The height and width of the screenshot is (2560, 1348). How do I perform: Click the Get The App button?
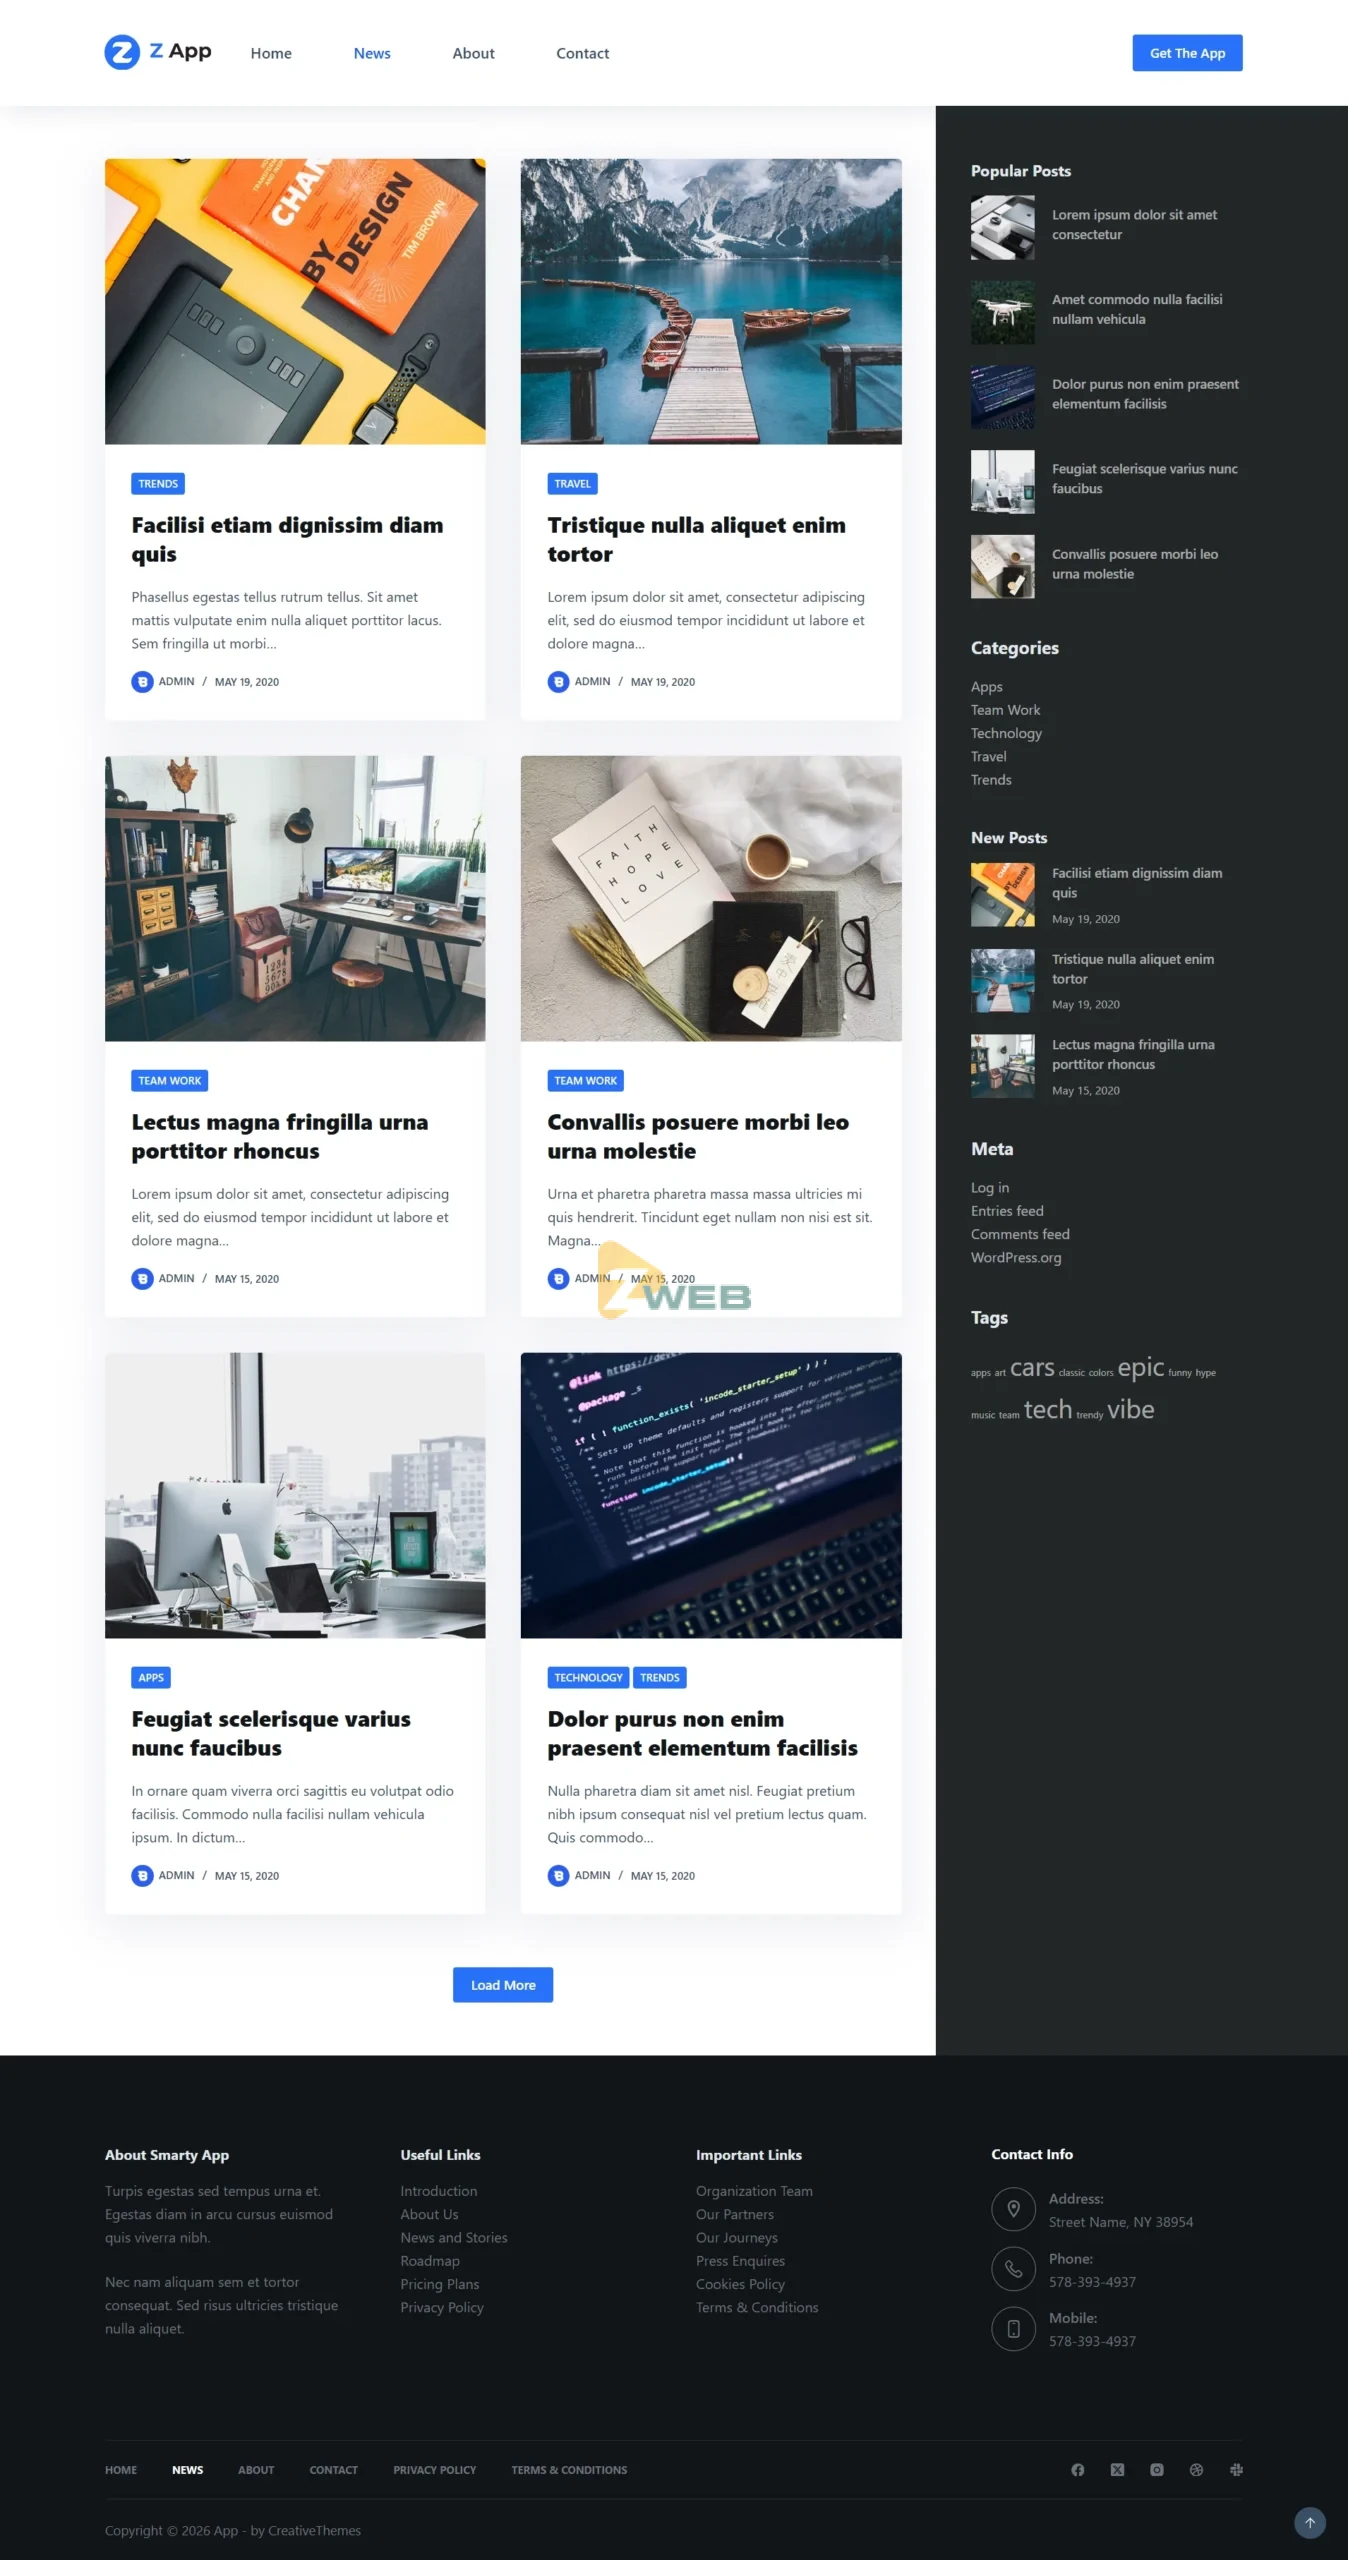point(1187,53)
